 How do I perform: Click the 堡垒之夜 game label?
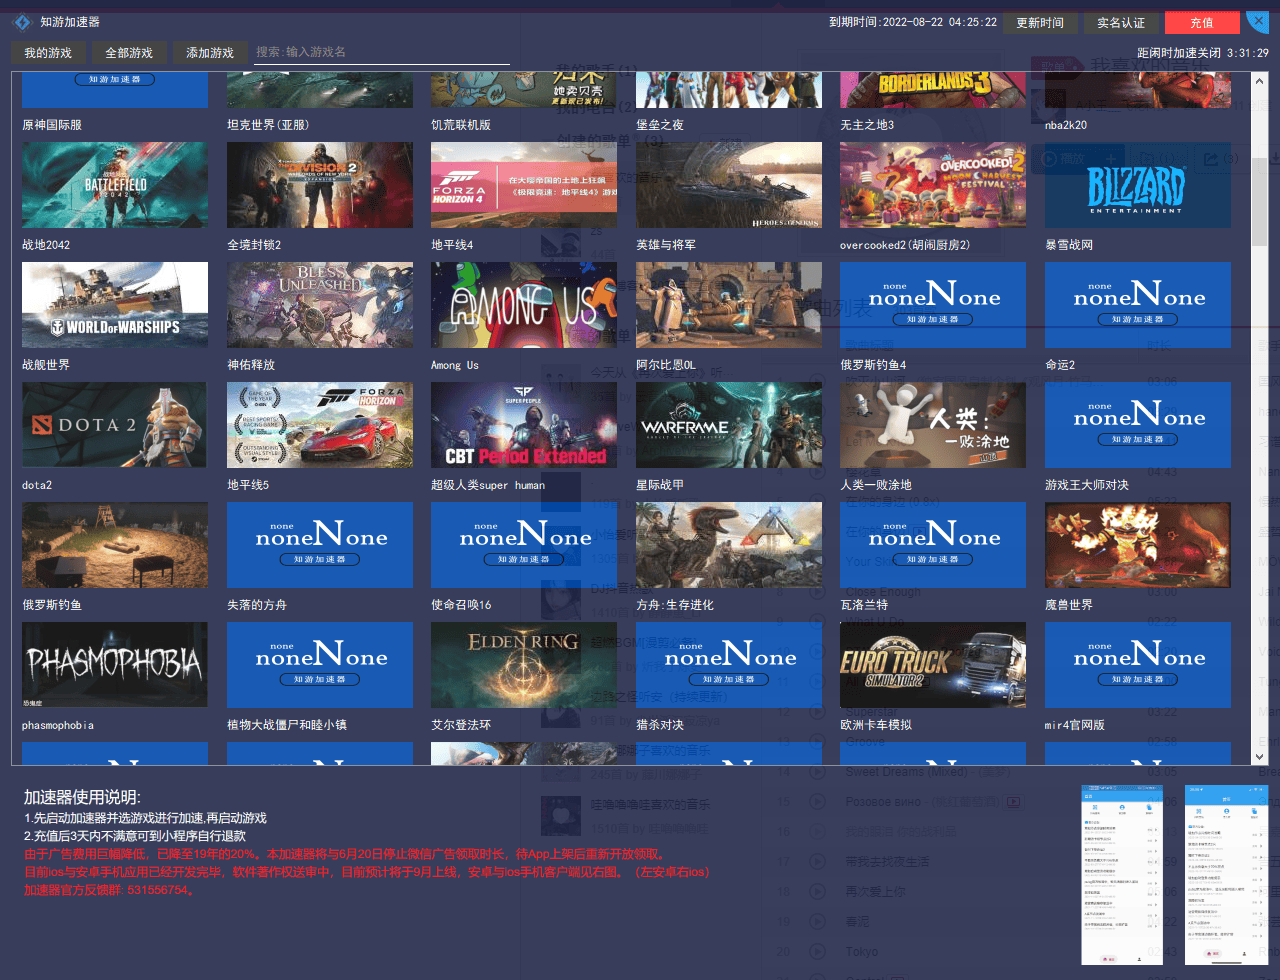(660, 125)
